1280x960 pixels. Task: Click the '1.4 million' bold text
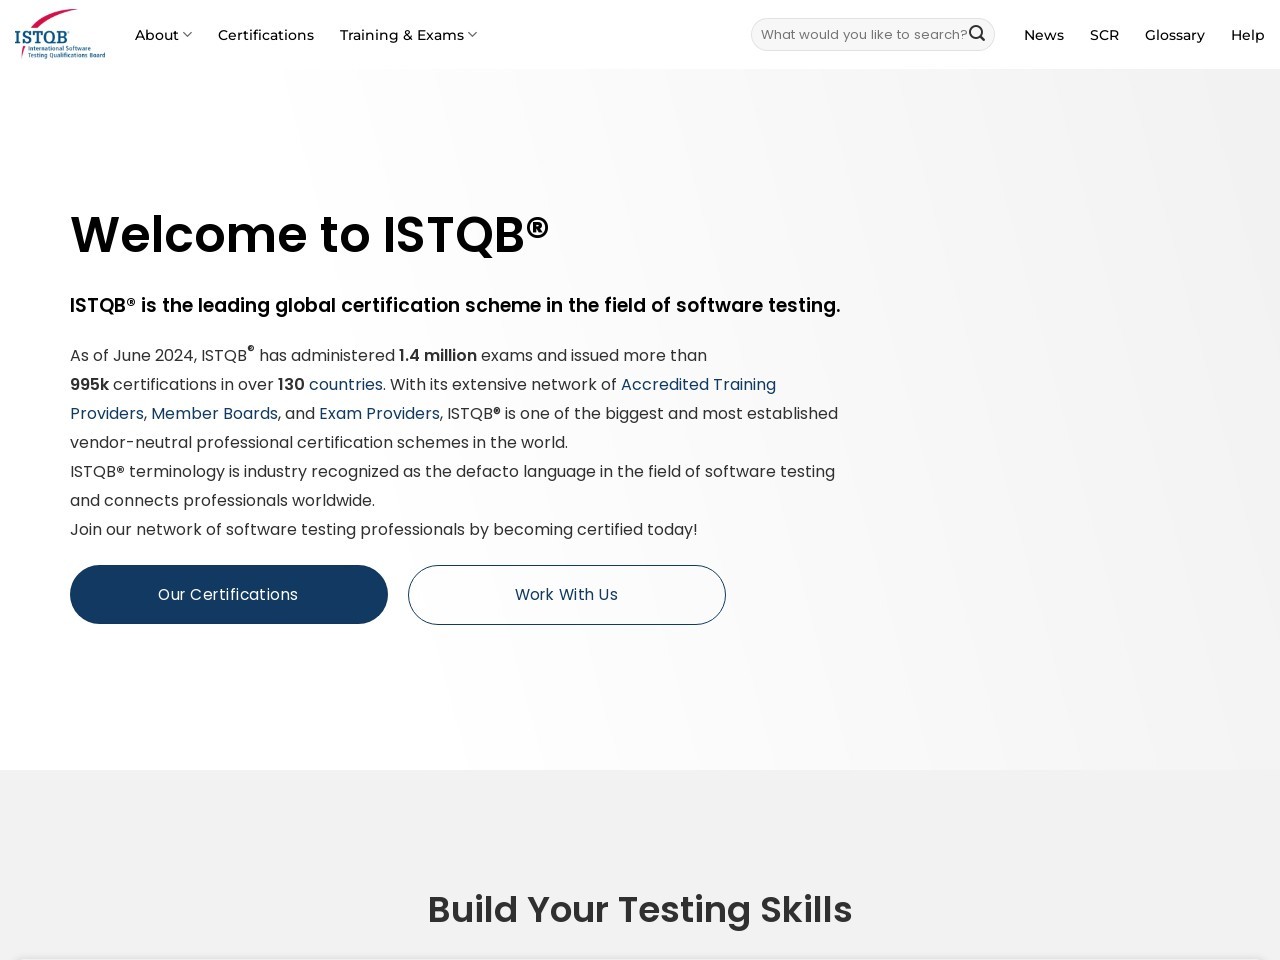pyautogui.click(x=438, y=355)
